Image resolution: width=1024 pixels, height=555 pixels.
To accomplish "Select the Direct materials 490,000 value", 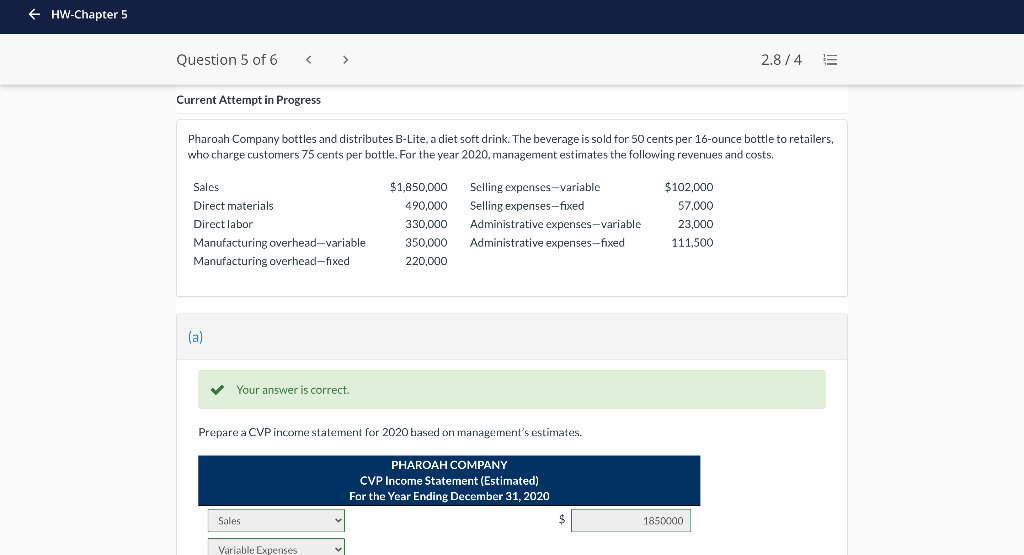I will [426, 206].
